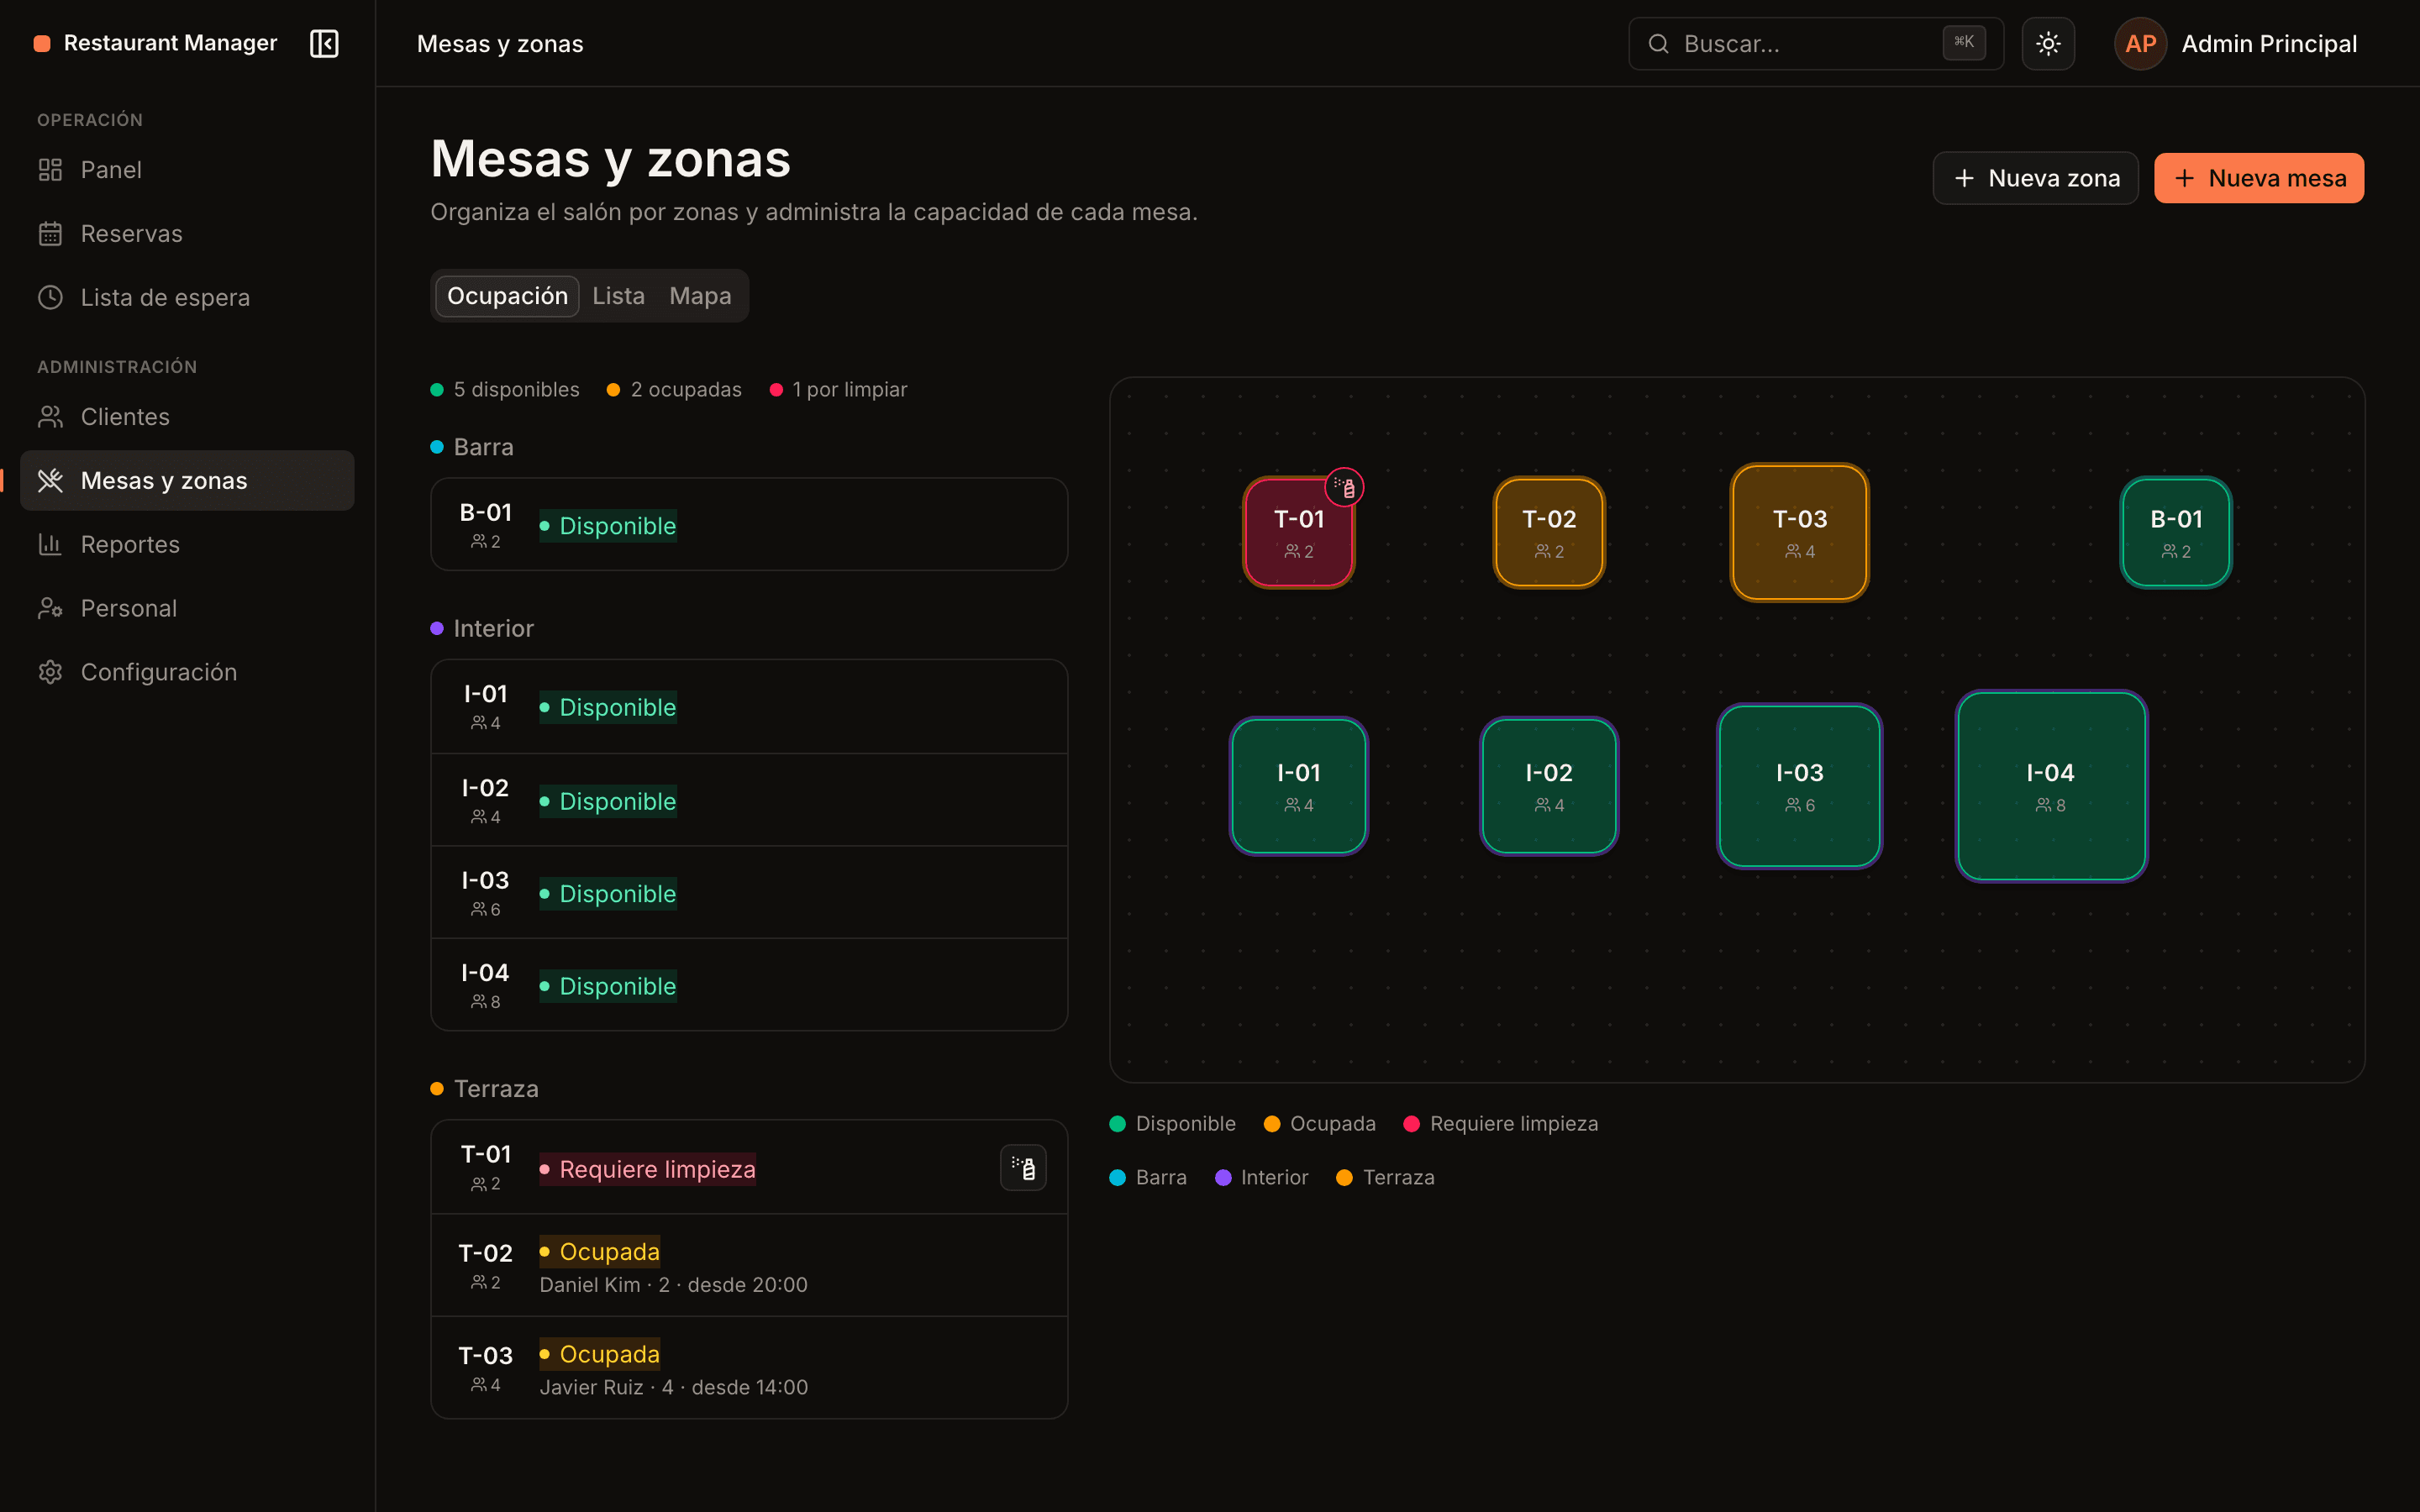This screenshot has width=2420, height=1512.
Task: Click the Restaurant Manager orange logo
Action: click(42, 43)
